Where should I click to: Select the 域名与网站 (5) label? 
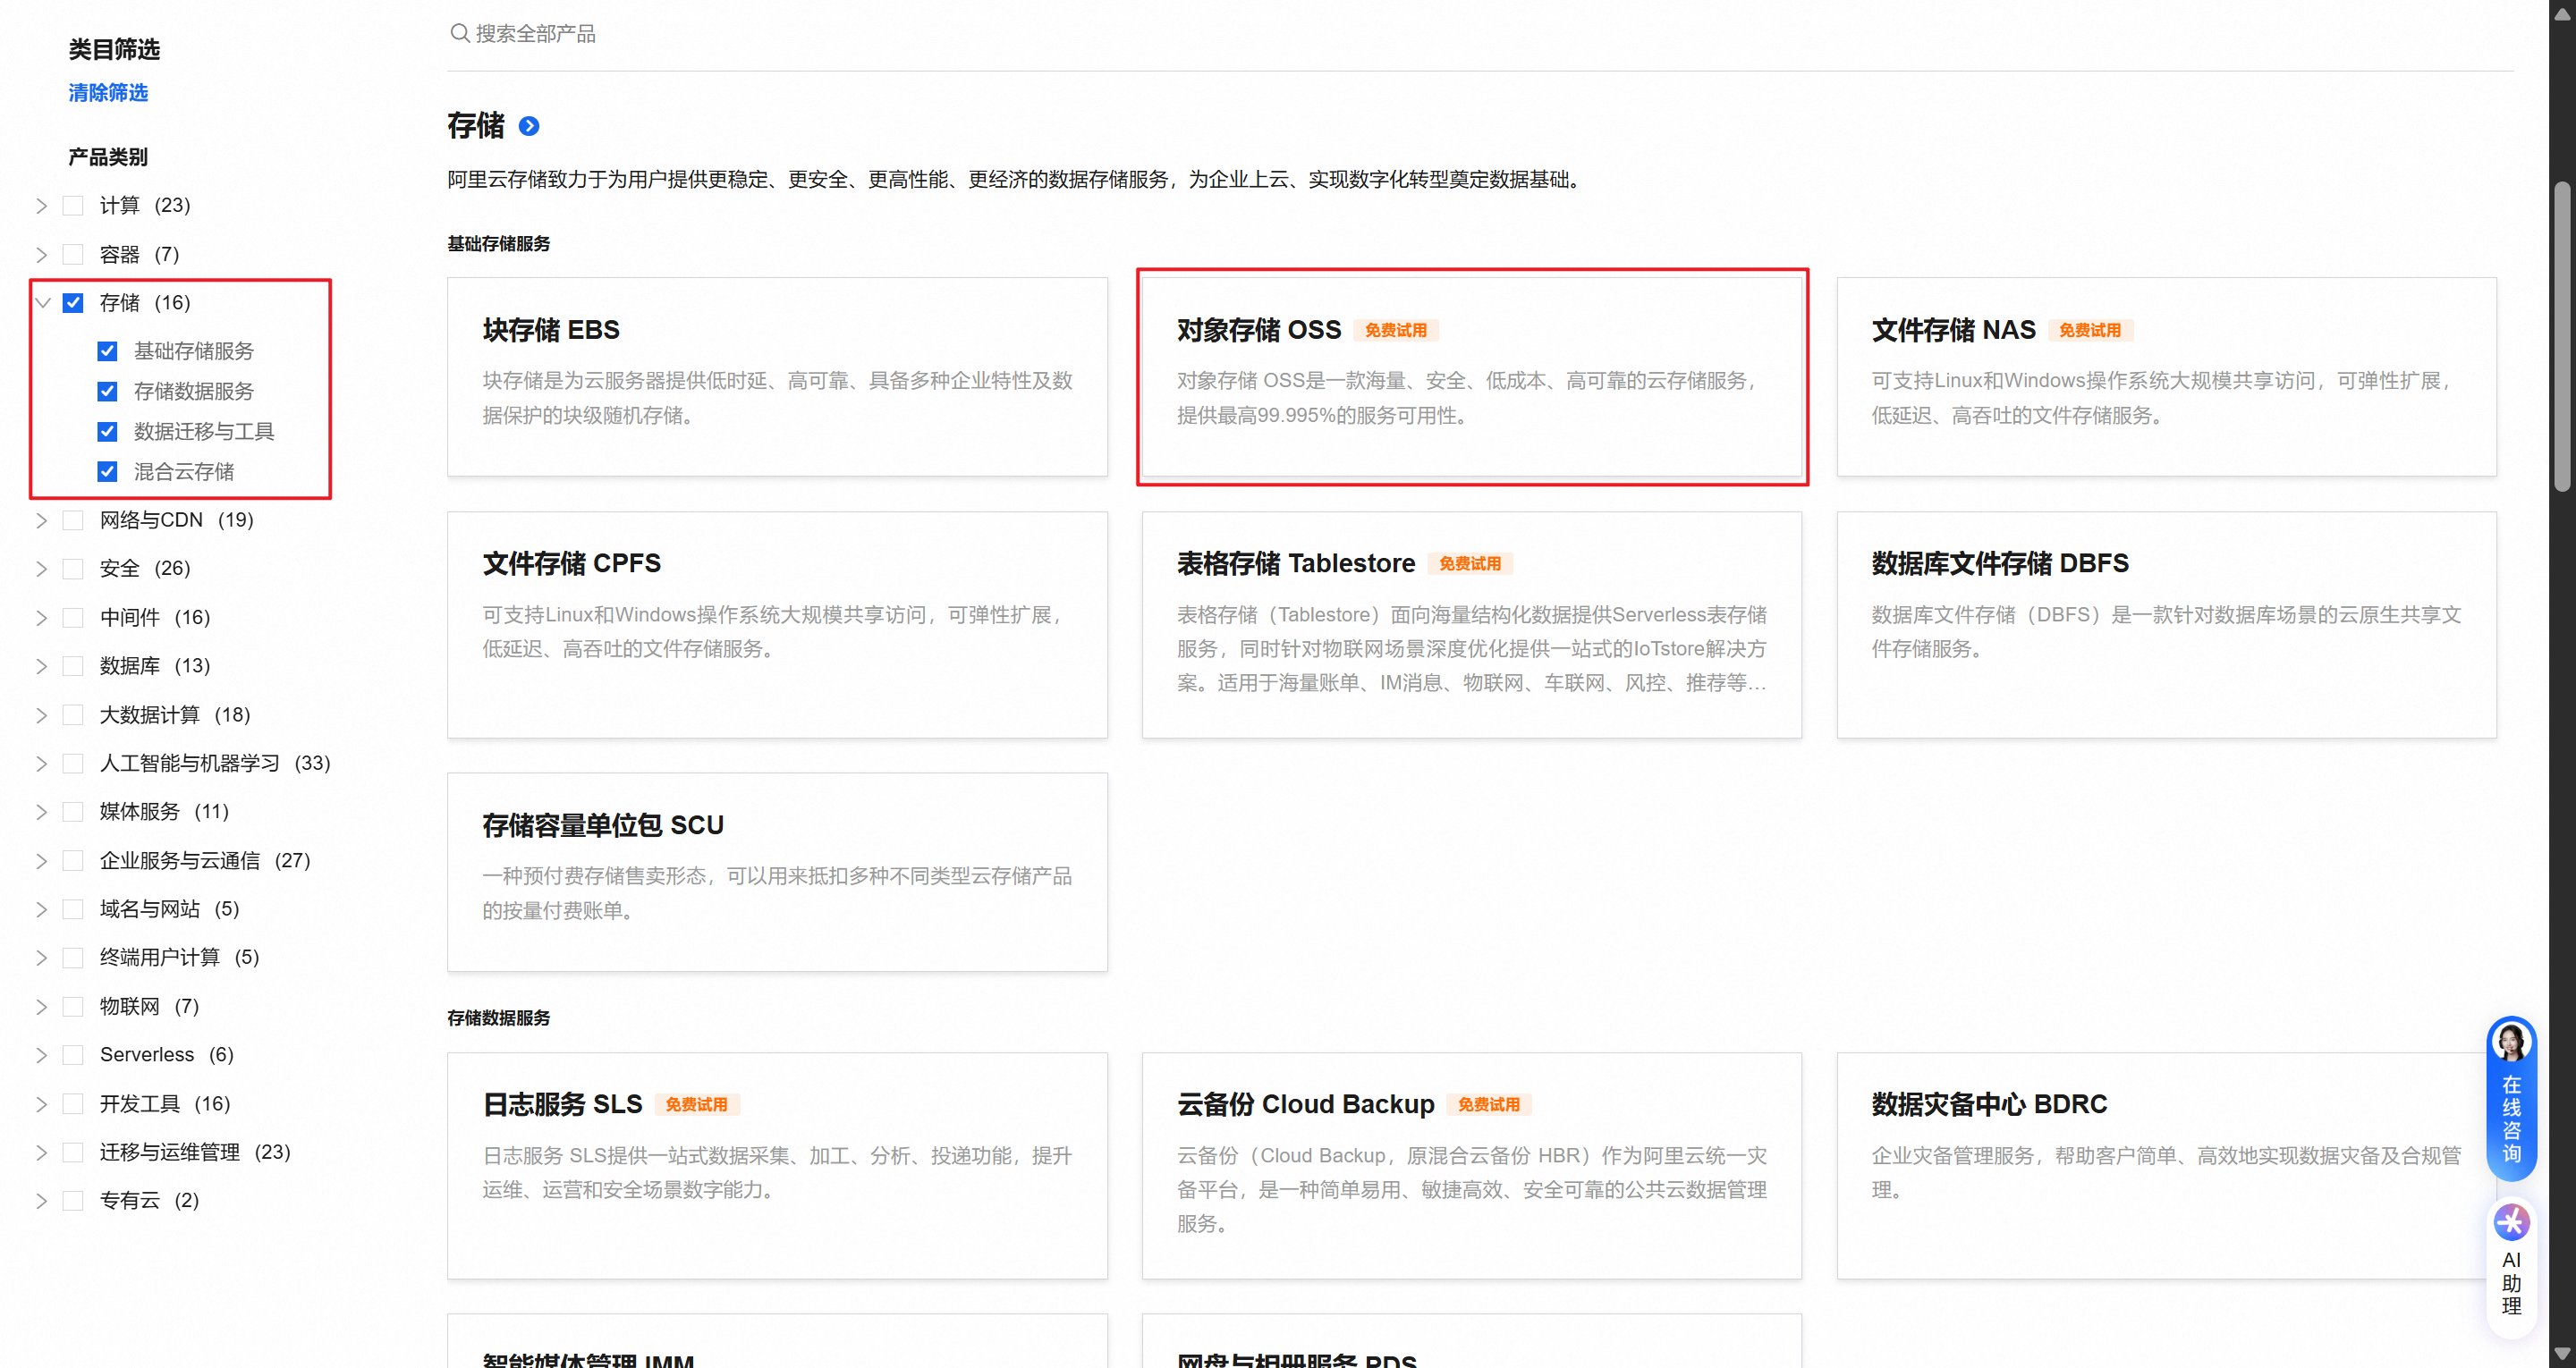170,910
